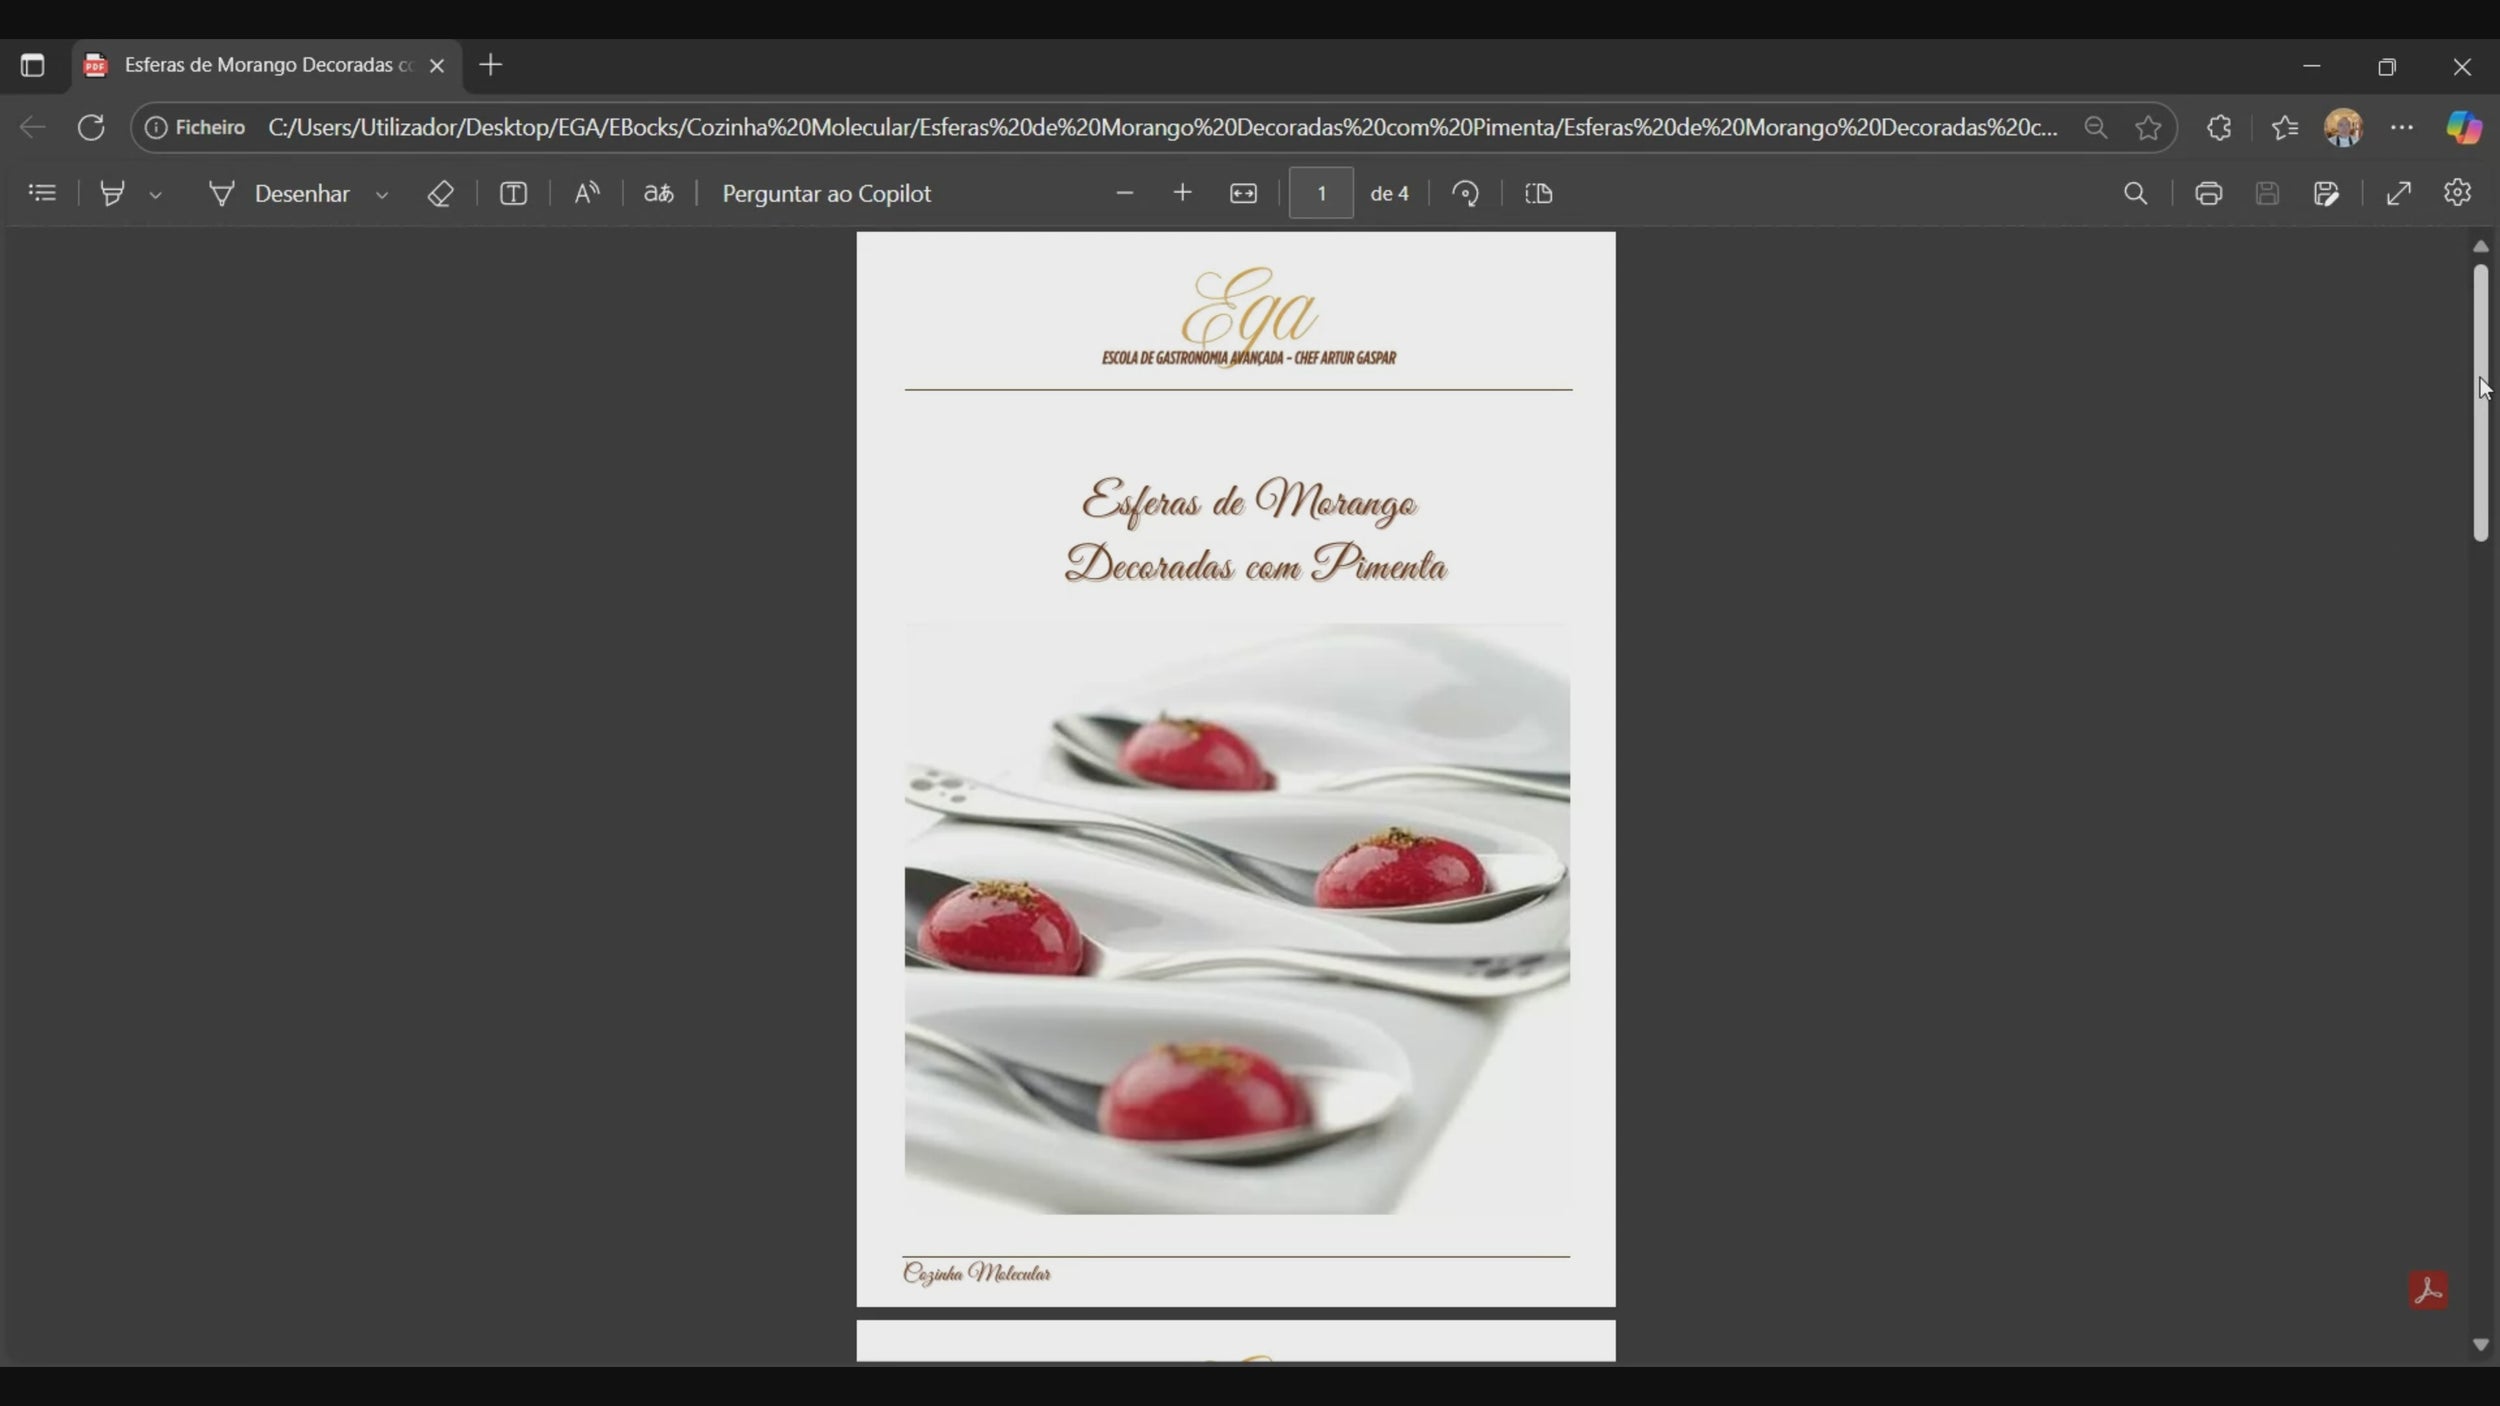Pick the eraser tool
The image size is (2500, 1406).
[440, 193]
